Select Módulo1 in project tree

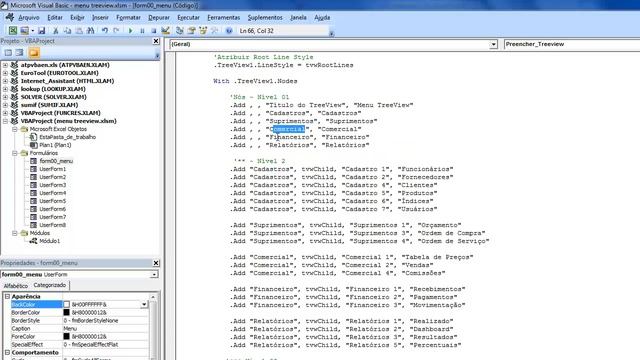click(49, 241)
